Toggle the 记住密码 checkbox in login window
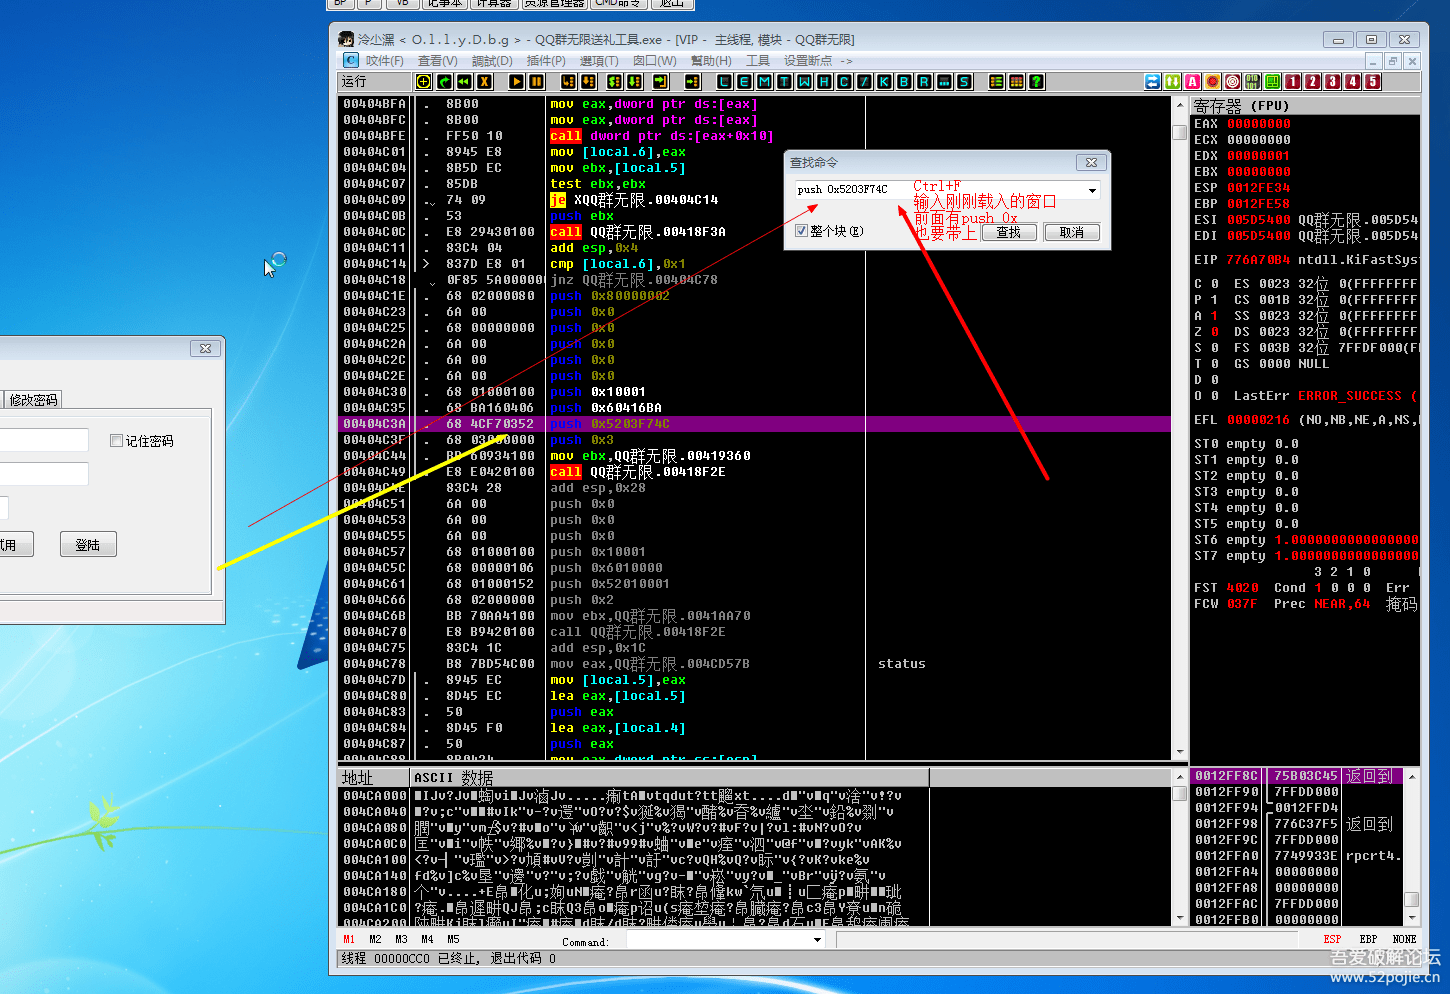This screenshot has height=994, width=1450. pyautogui.click(x=116, y=440)
